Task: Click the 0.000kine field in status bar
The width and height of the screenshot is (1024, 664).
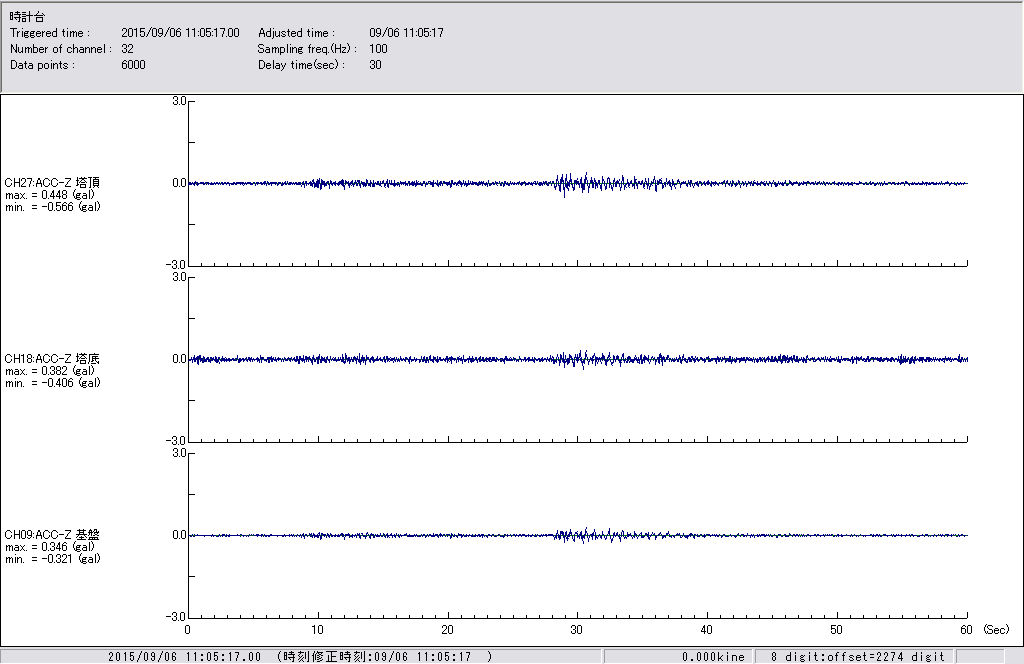Action: (713, 657)
